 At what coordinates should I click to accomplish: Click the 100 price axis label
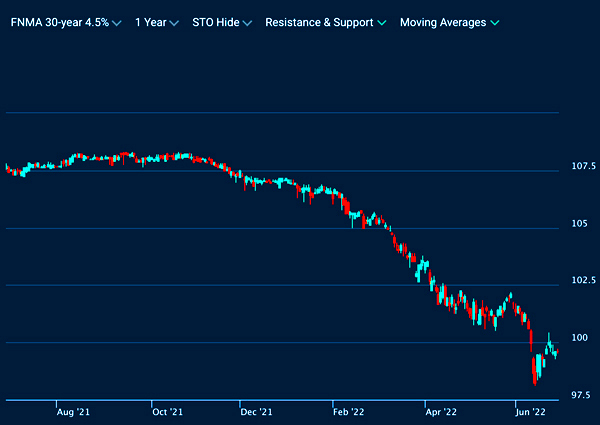click(x=578, y=338)
